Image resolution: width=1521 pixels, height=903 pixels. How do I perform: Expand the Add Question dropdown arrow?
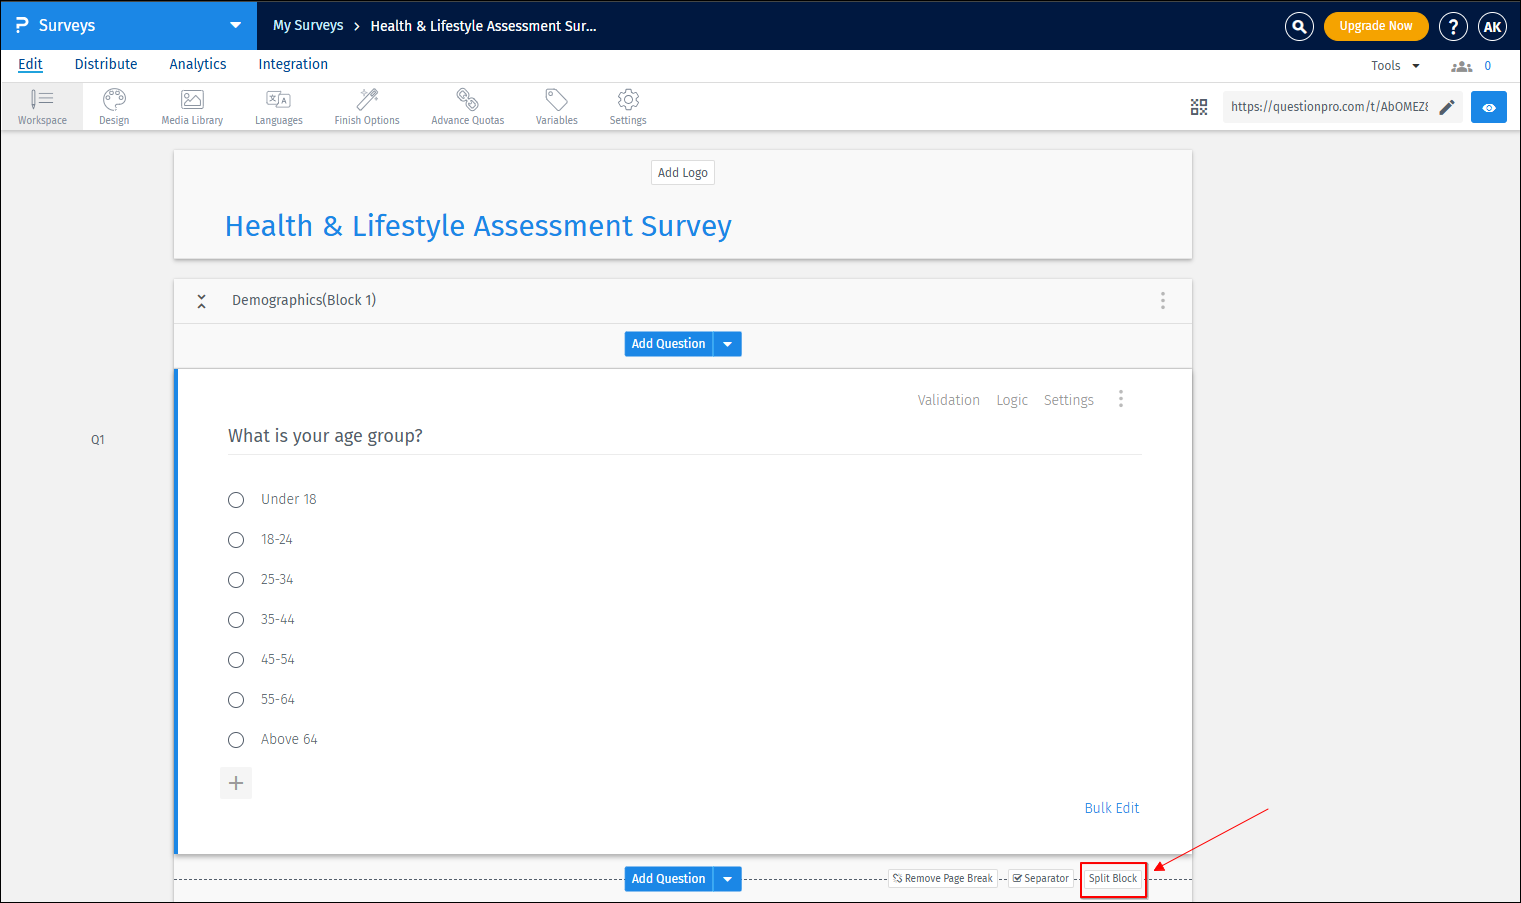727,343
